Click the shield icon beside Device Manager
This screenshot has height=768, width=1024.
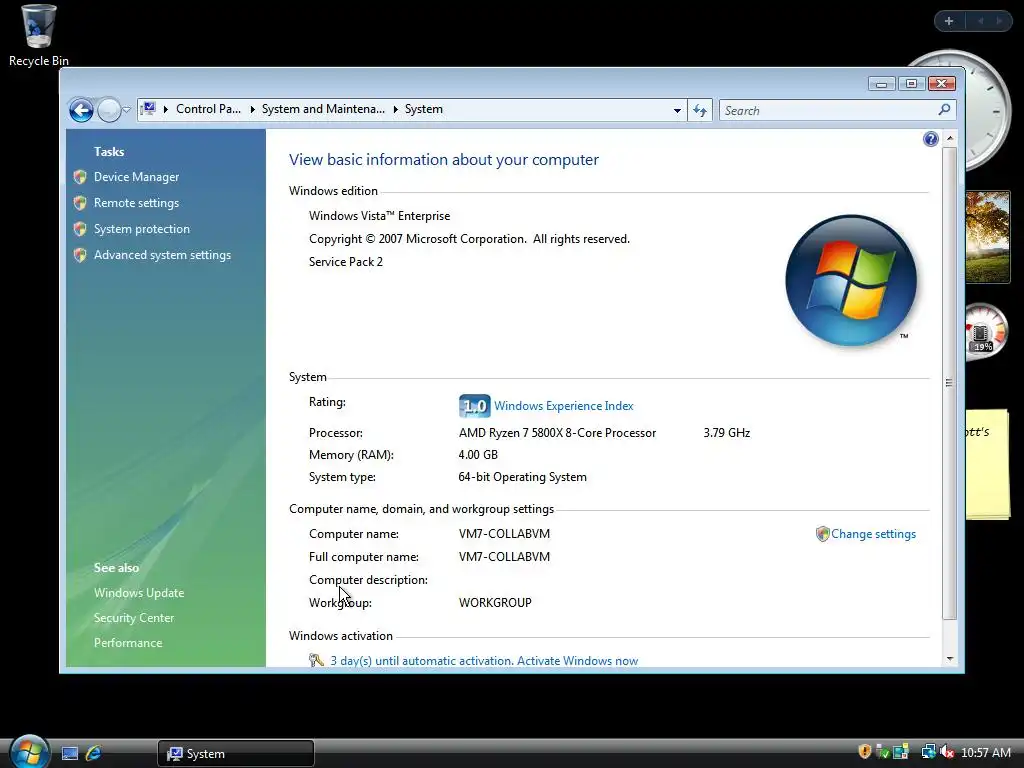click(80, 177)
